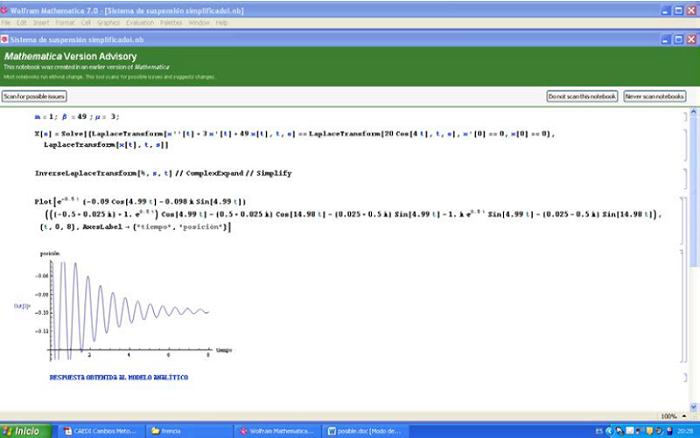Open the Graphics menu
Screen dimensions: 700x438
[108, 23]
